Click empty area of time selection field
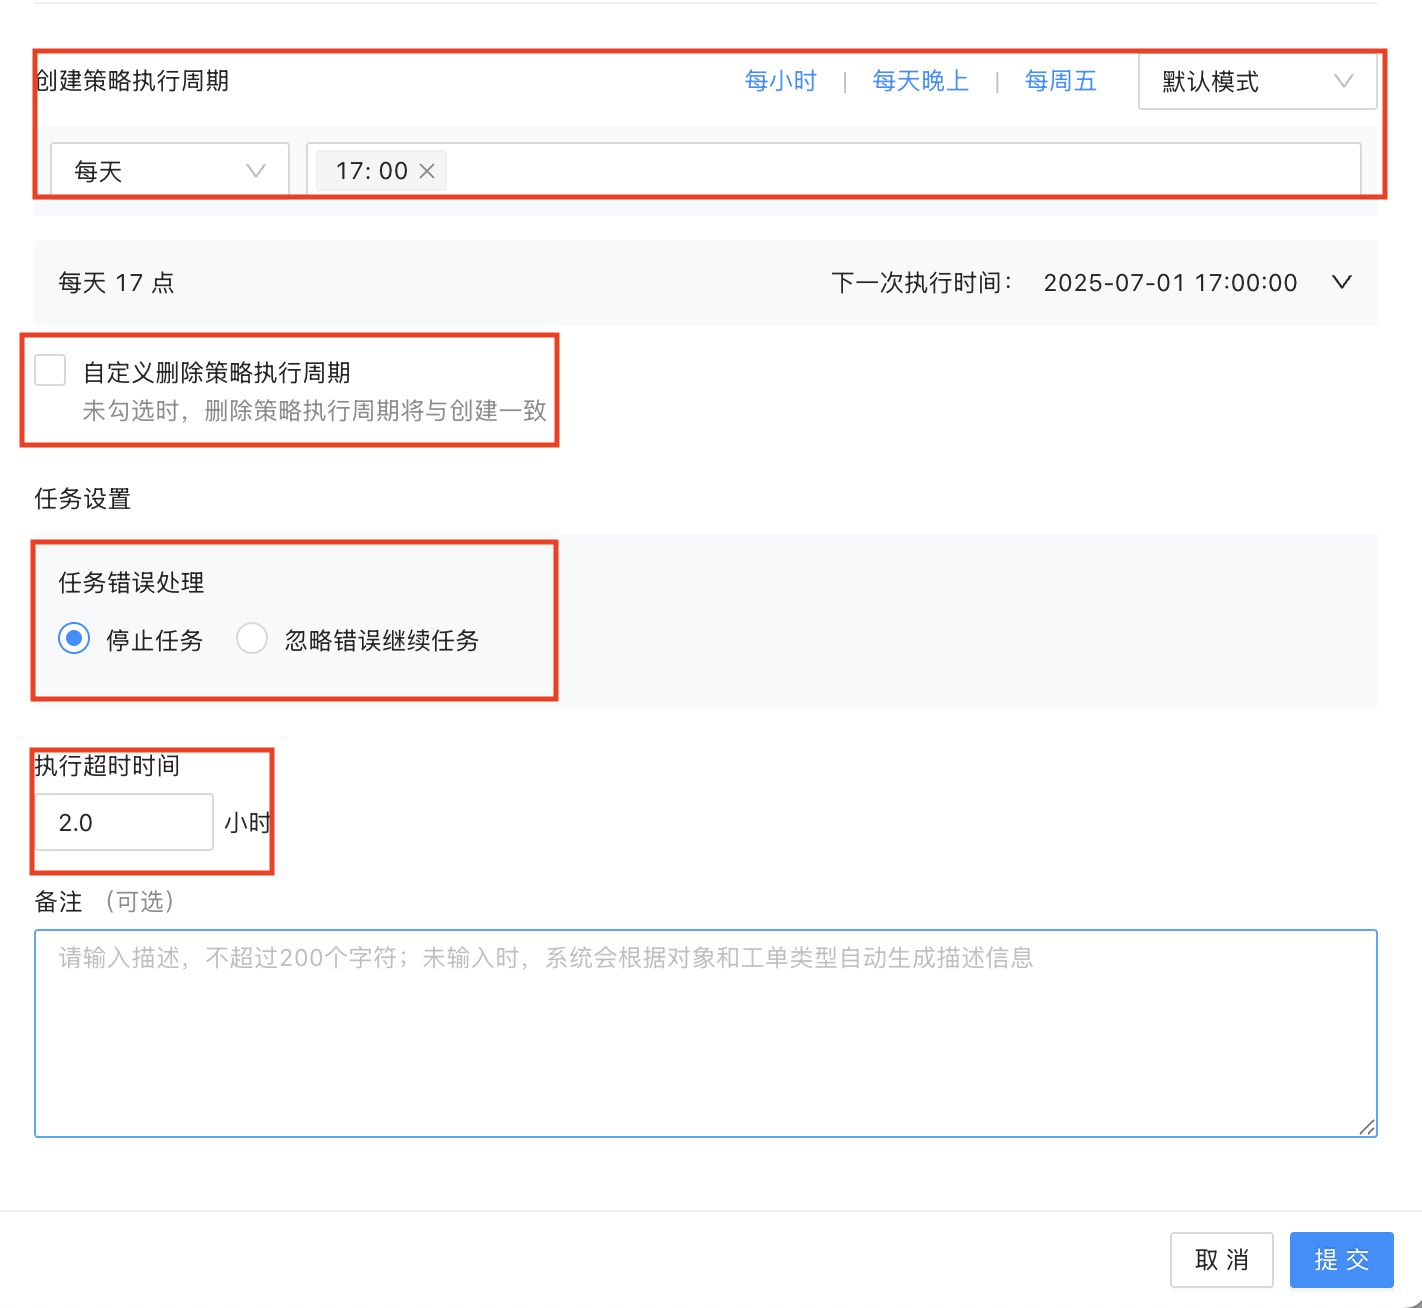Viewport: 1422px width, 1308px height. [900, 171]
